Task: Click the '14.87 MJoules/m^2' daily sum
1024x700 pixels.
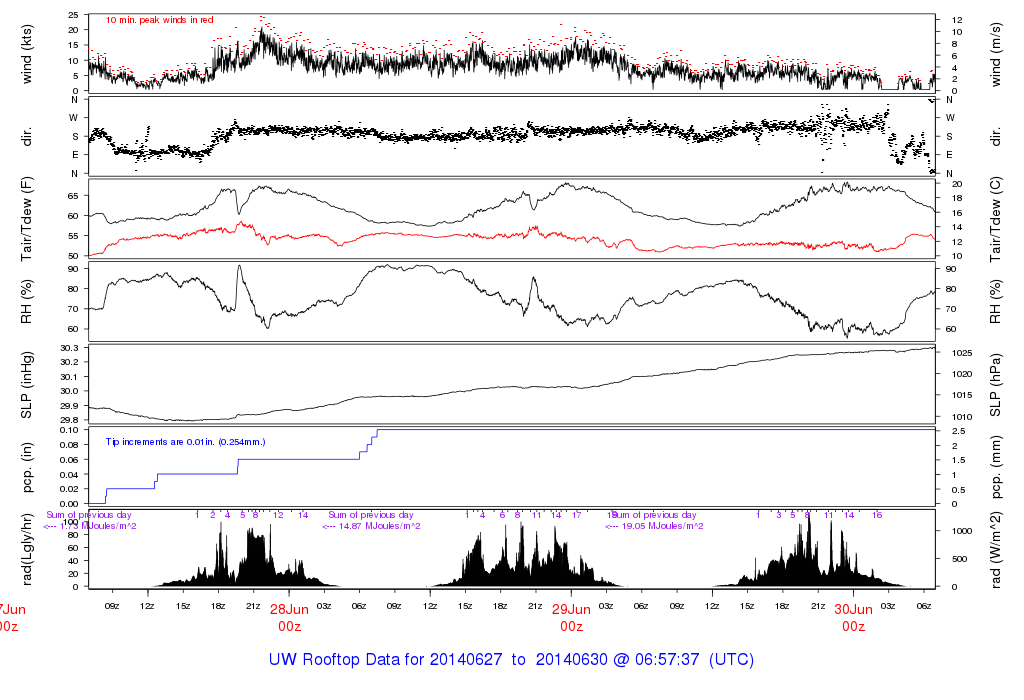Action: [378, 526]
